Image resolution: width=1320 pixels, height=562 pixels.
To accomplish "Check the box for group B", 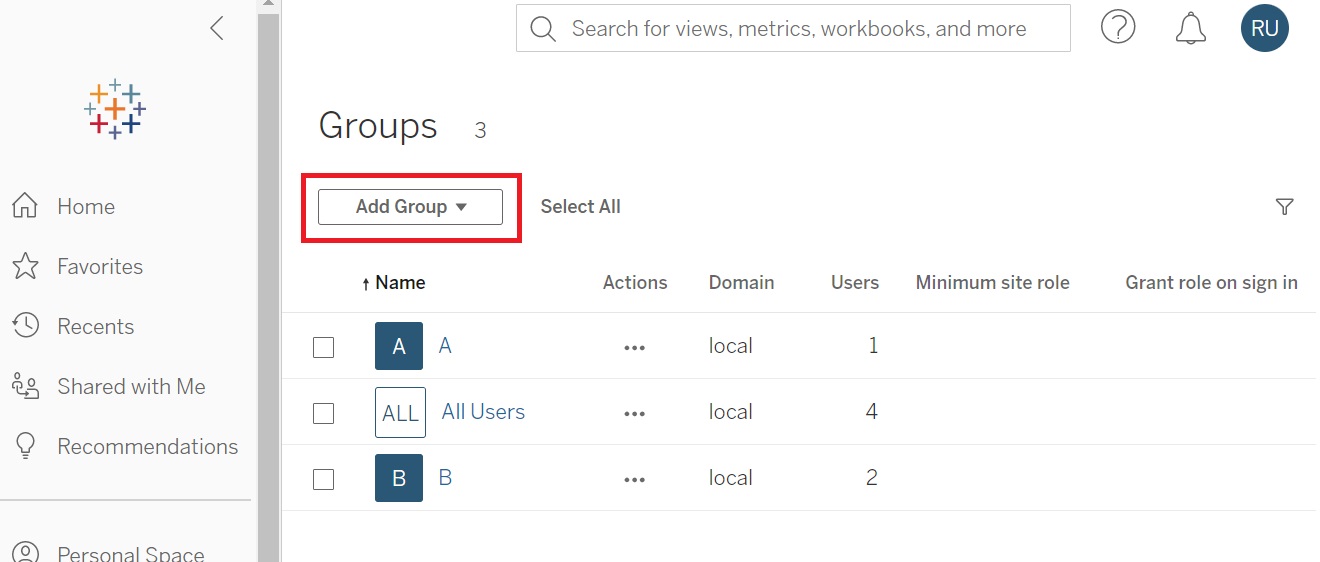I will pos(323,479).
